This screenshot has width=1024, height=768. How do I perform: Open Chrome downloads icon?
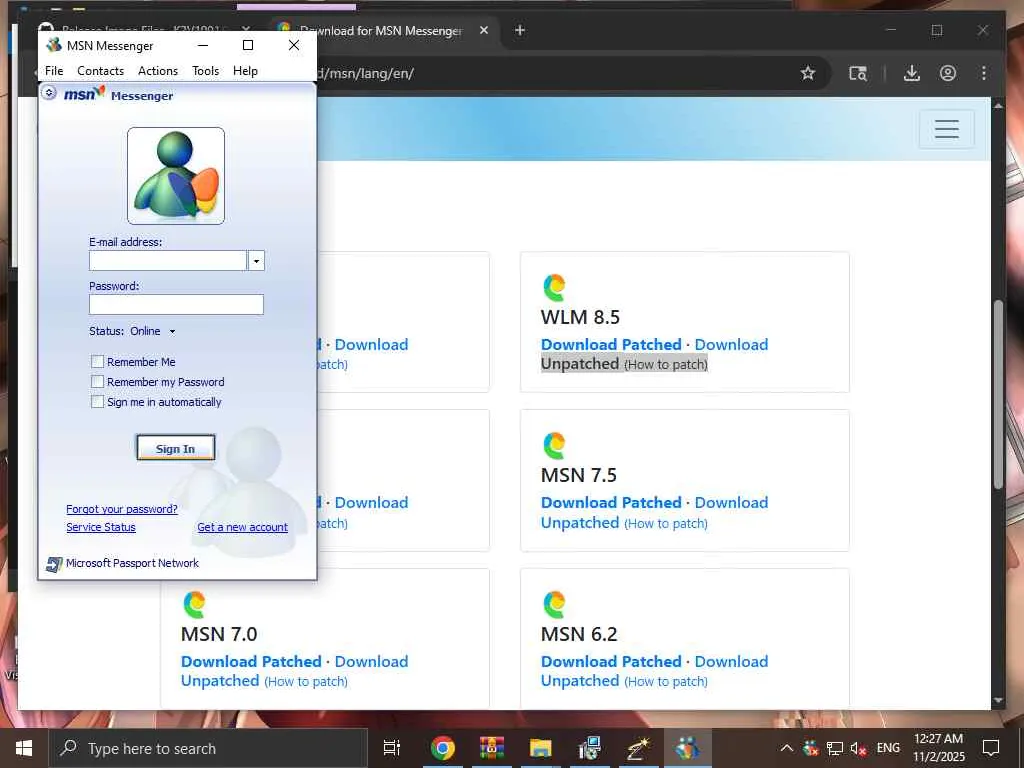click(x=912, y=73)
